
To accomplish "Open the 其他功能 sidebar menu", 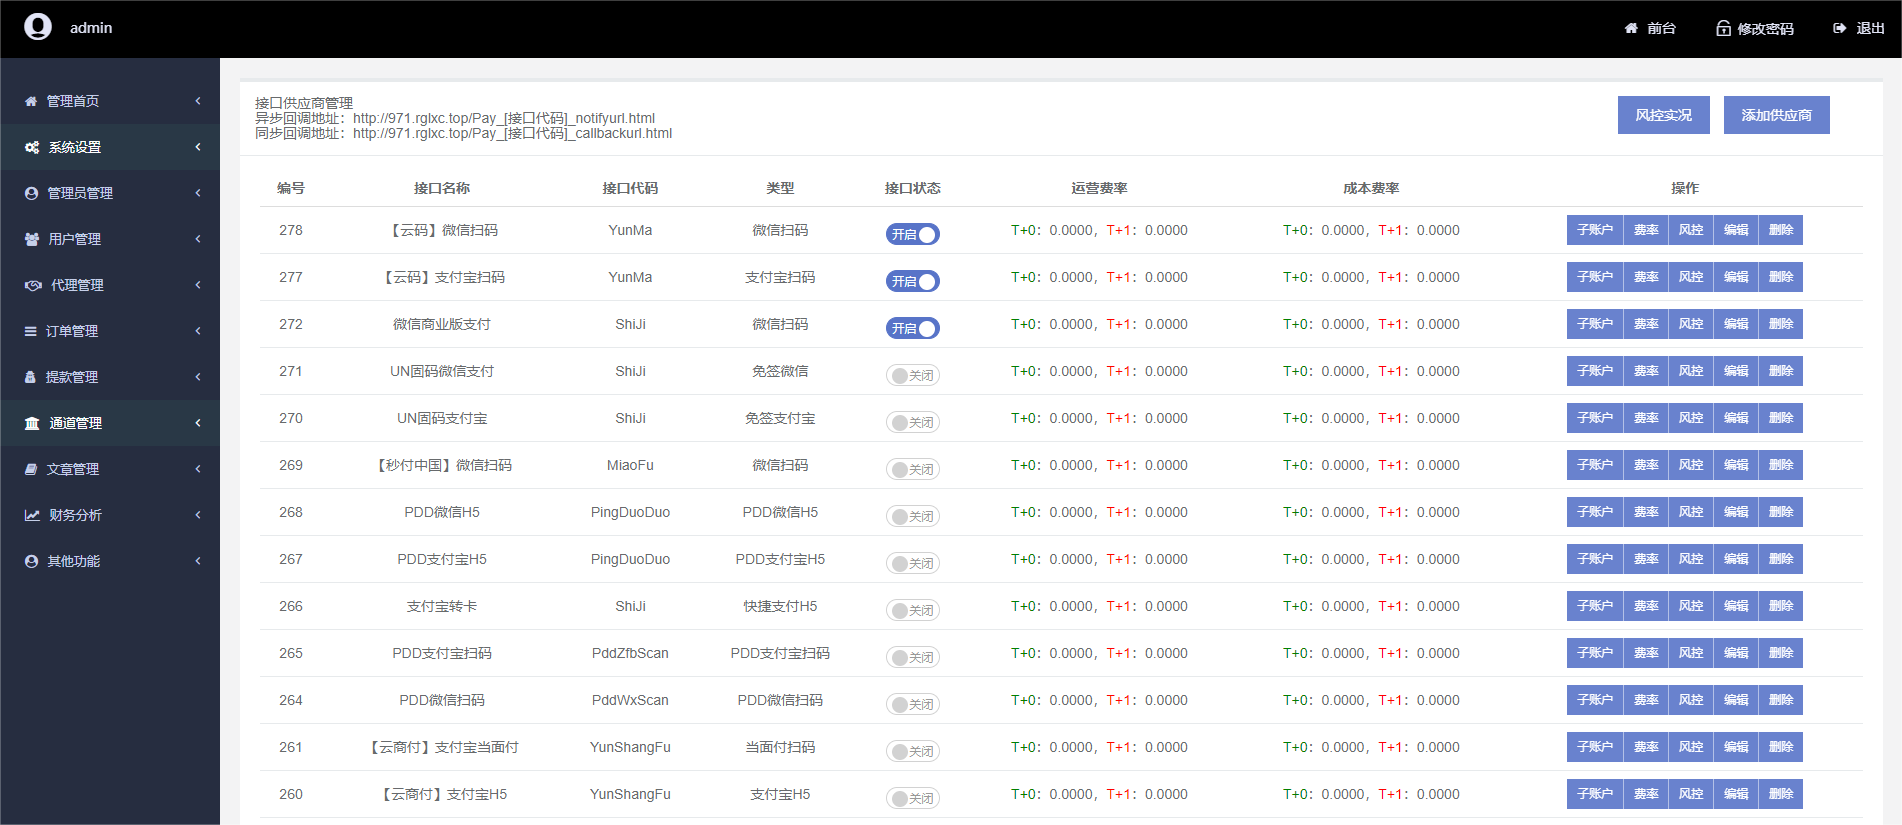I will [x=110, y=561].
